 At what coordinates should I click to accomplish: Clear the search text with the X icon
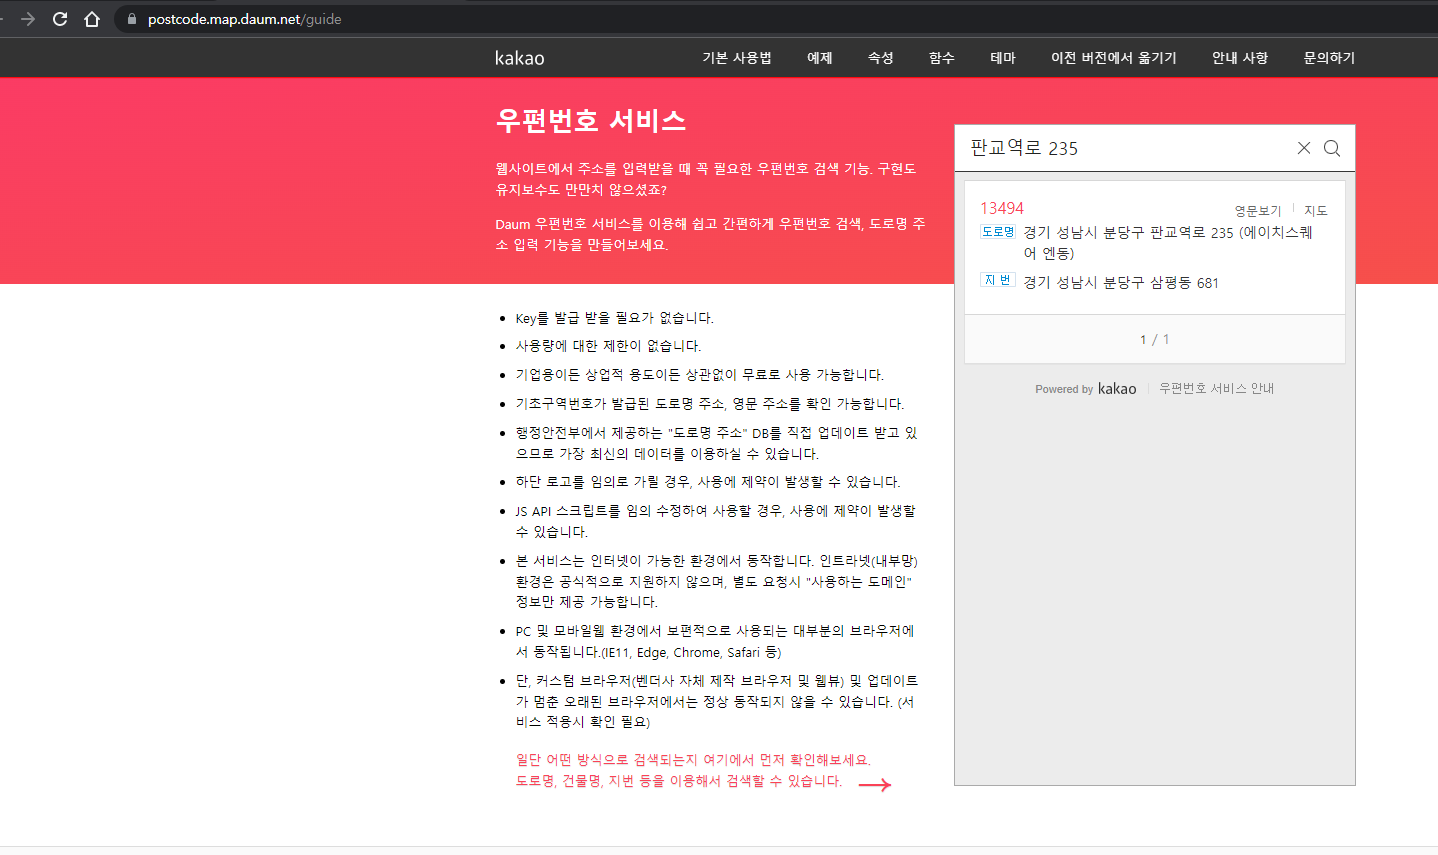[1304, 148]
